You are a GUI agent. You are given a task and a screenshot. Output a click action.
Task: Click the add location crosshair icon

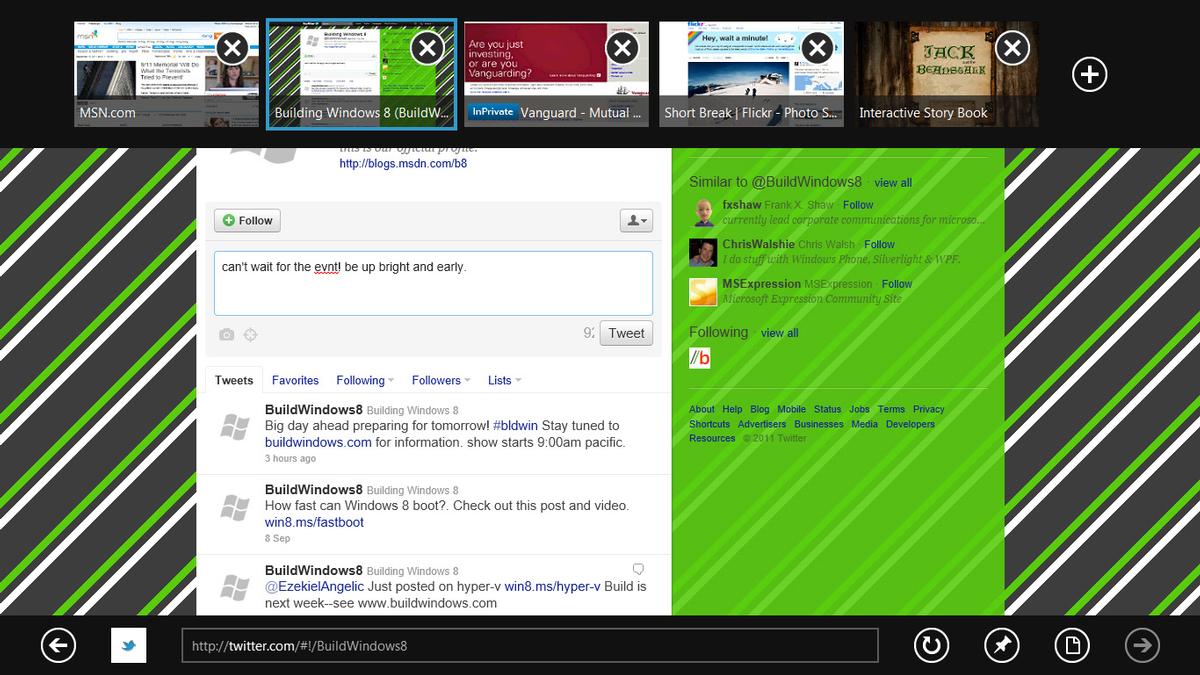point(251,335)
